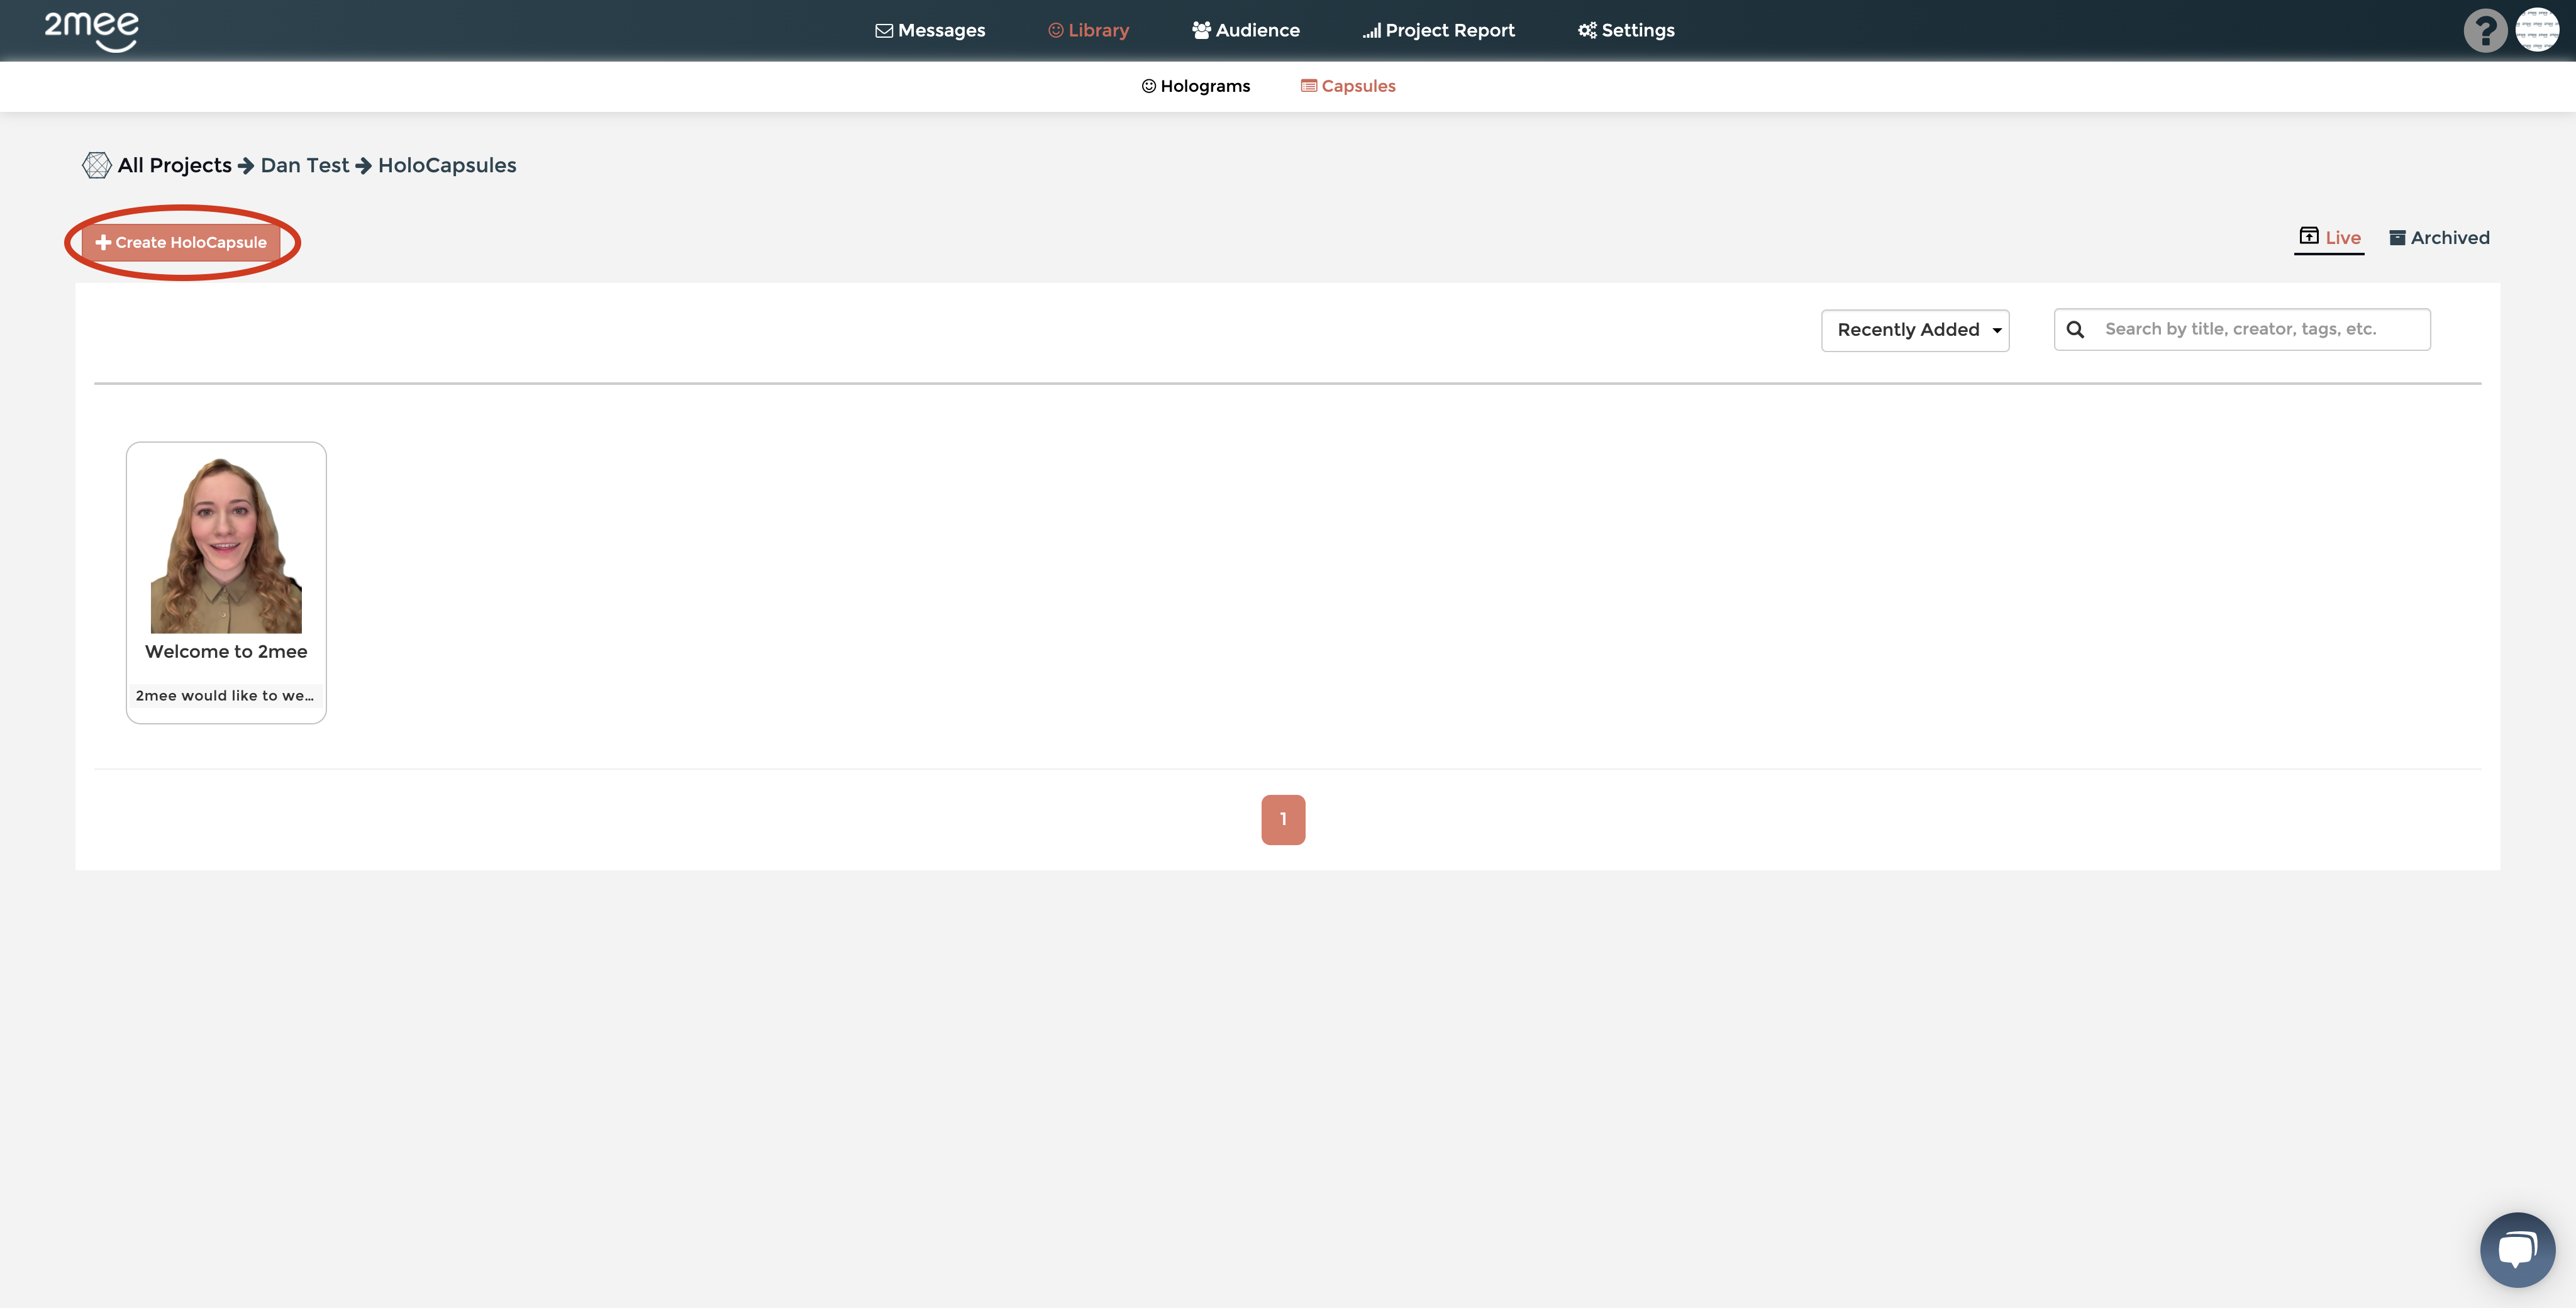Expand the Recently Added sort dropdown

click(1915, 330)
